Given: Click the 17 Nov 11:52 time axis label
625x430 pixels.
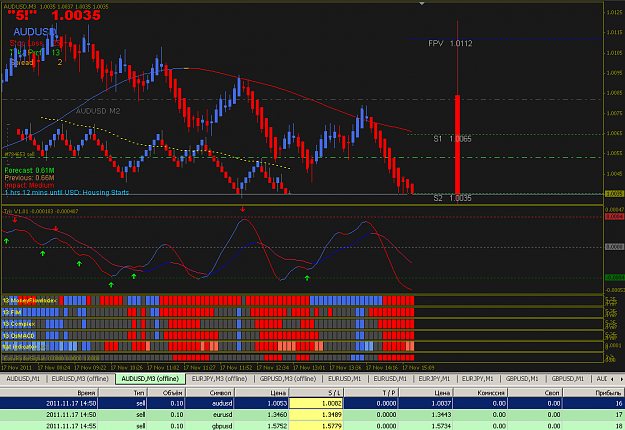Looking at the screenshot, I should [x=236, y=367].
